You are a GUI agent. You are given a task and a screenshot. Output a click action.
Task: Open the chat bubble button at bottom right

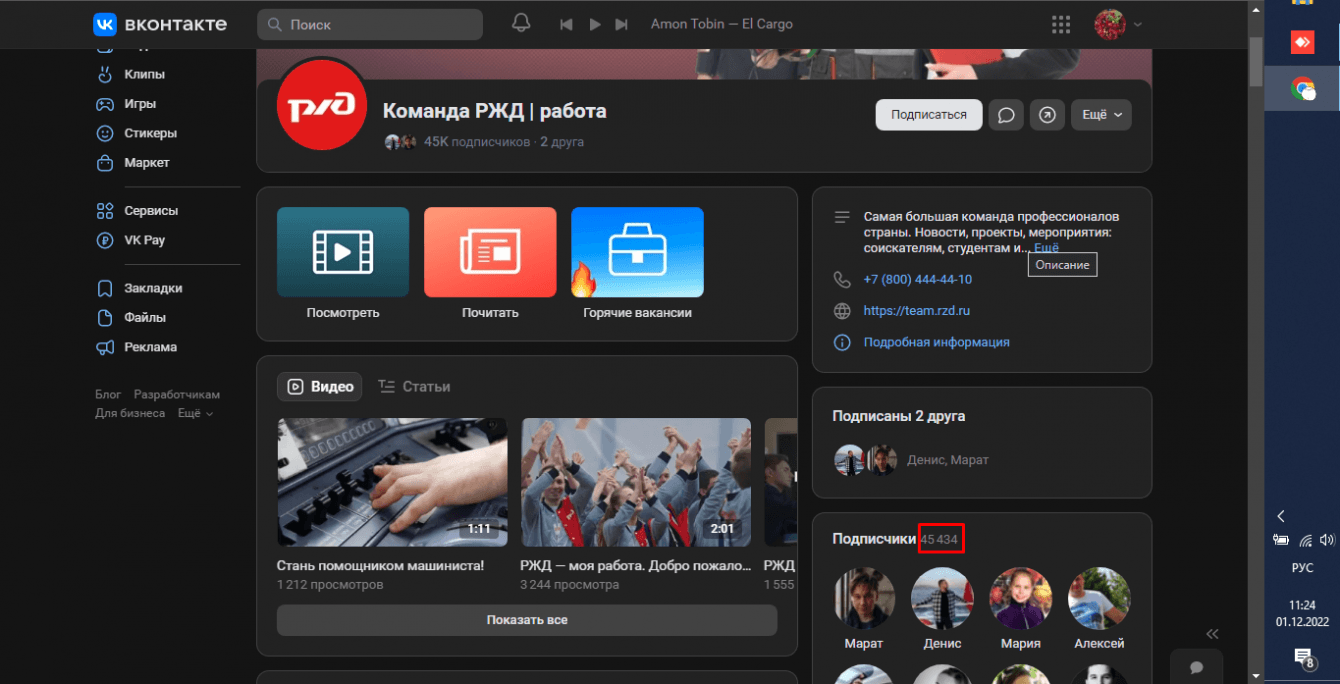(1196, 667)
